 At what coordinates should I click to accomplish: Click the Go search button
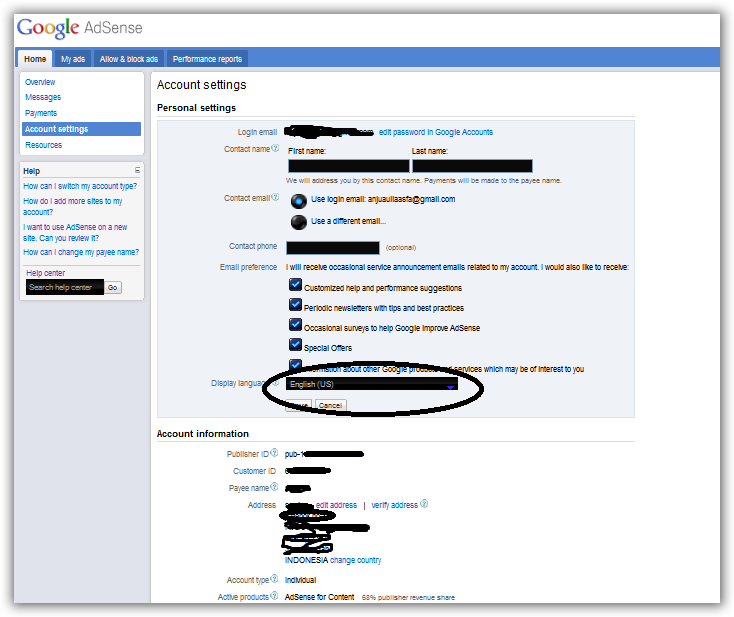pyautogui.click(x=113, y=287)
